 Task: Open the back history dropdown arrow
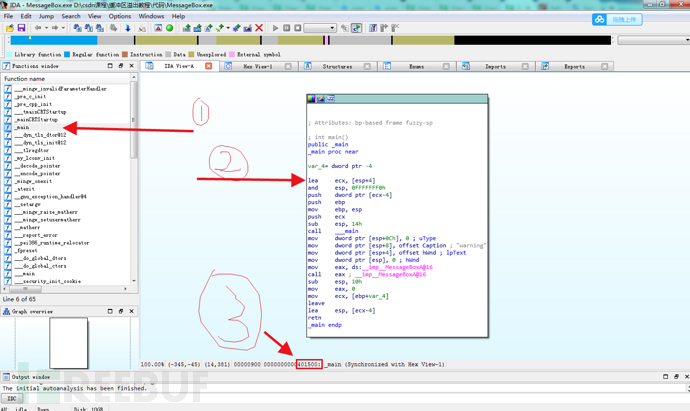point(46,28)
